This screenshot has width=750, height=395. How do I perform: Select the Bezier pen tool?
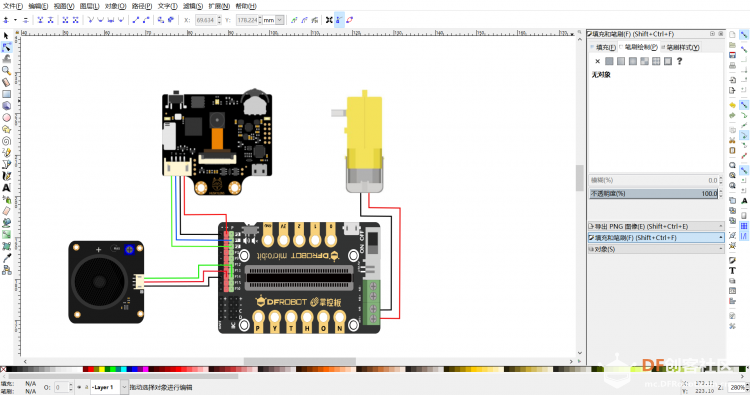6,164
